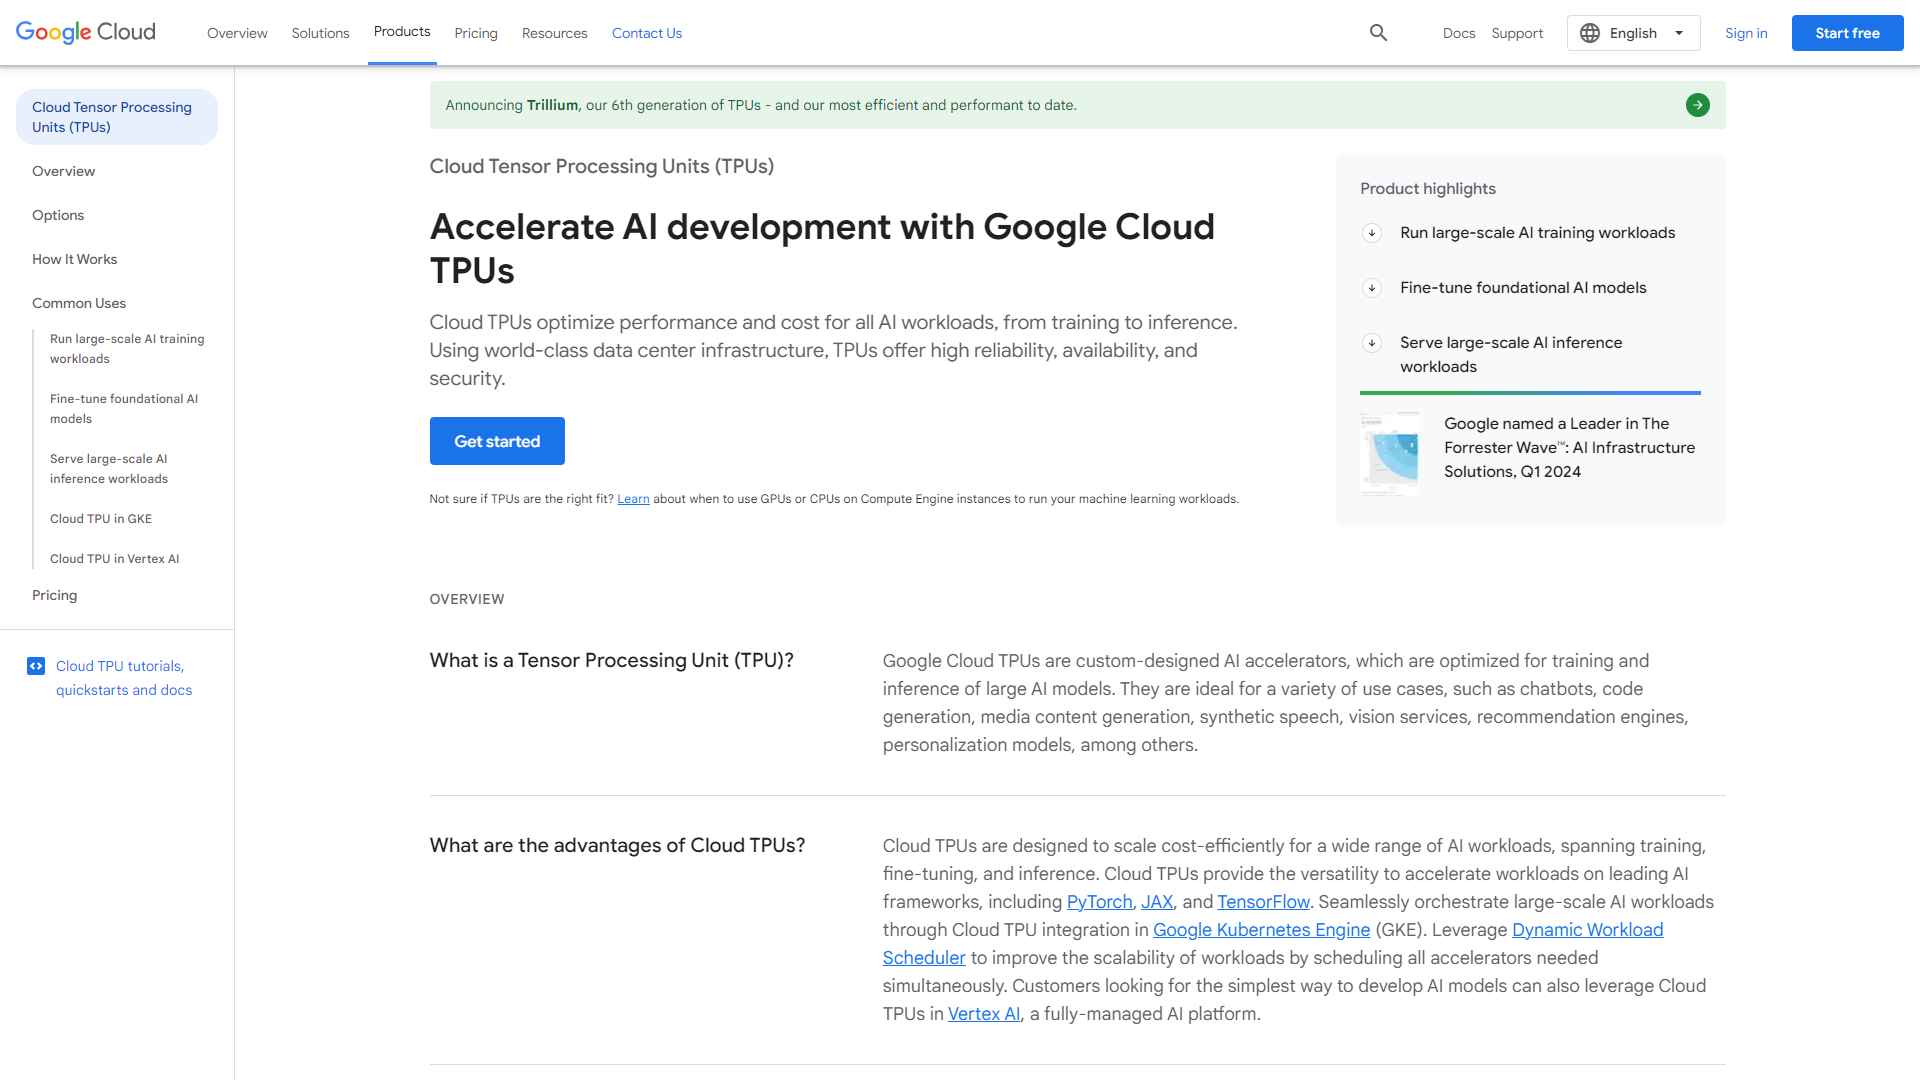
Task: Select the Pricing menu item in navigation
Action: [476, 32]
